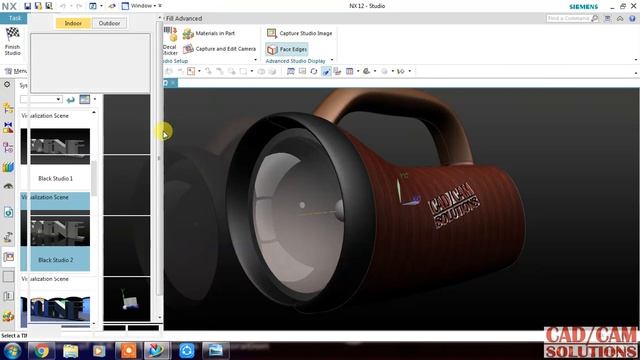Click the Save icon in title bar

27,6
